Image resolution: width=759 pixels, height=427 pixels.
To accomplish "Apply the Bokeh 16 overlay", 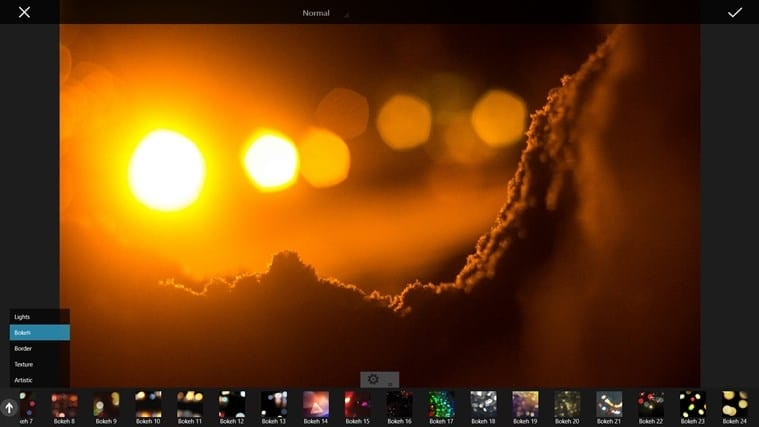I will [x=400, y=404].
